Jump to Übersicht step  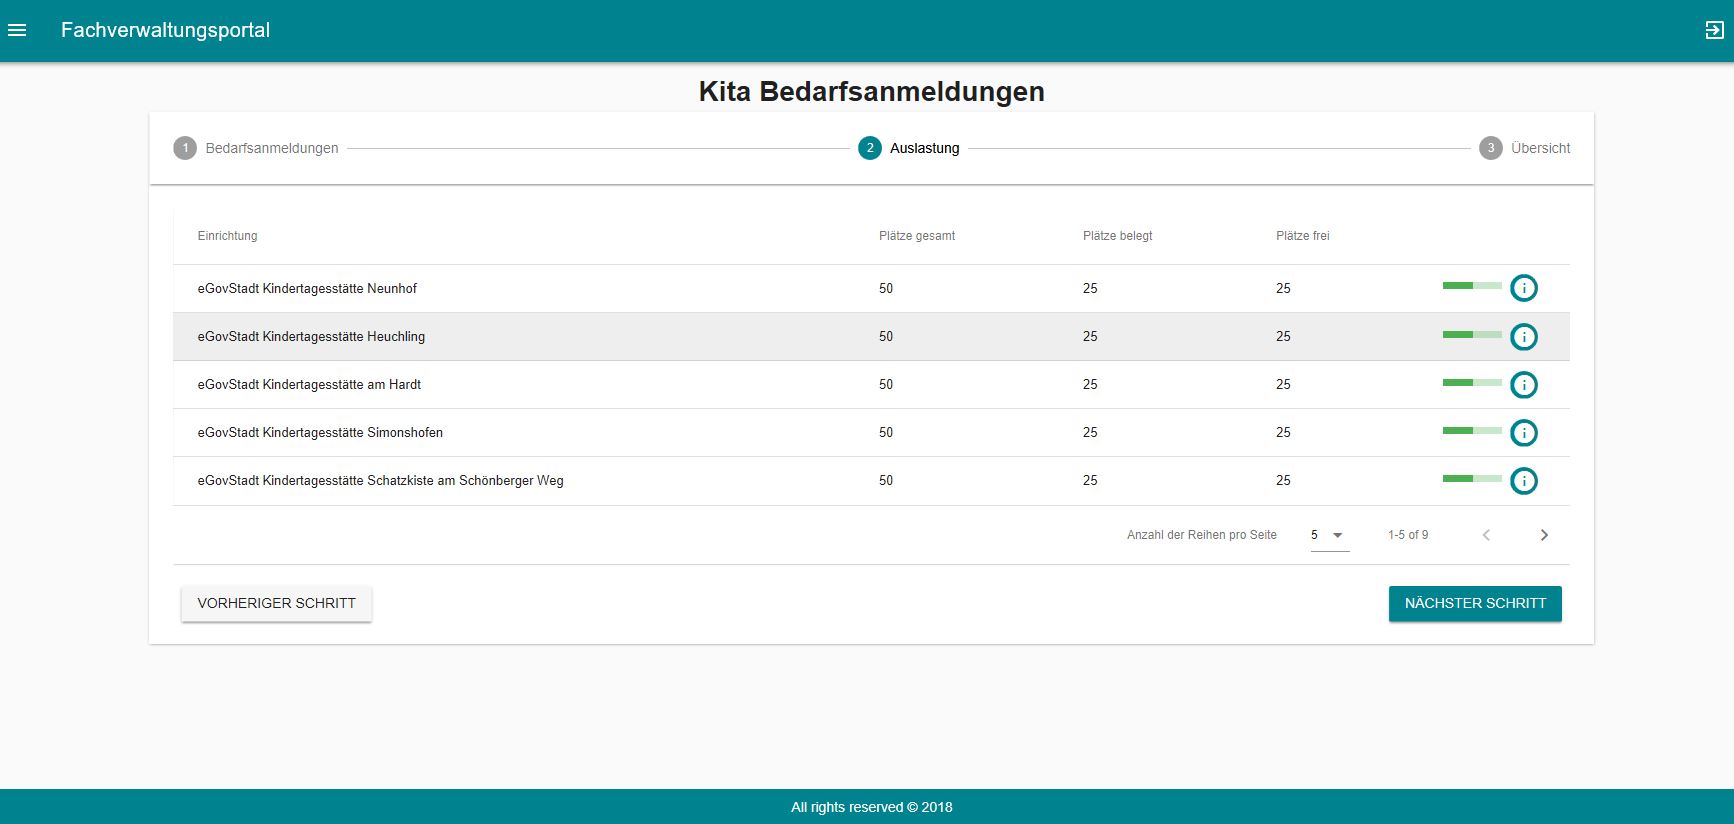coord(1525,148)
